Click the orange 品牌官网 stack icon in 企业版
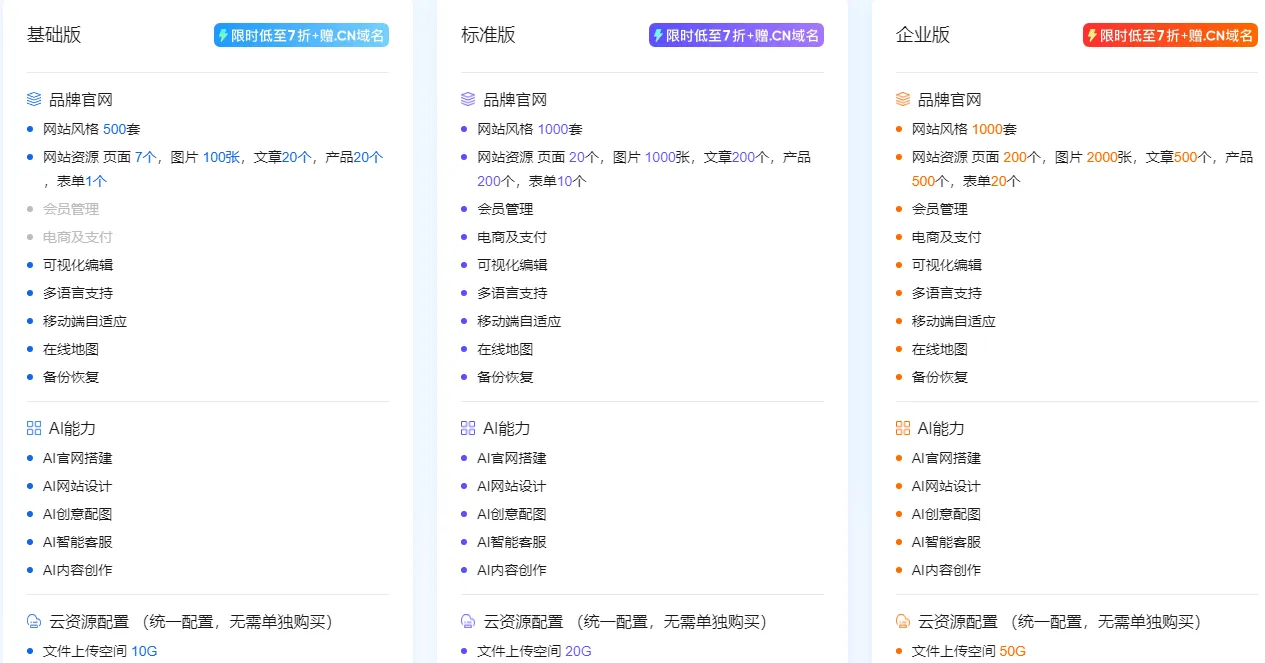The width and height of the screenshot is (1265, 663). point(902,98)
